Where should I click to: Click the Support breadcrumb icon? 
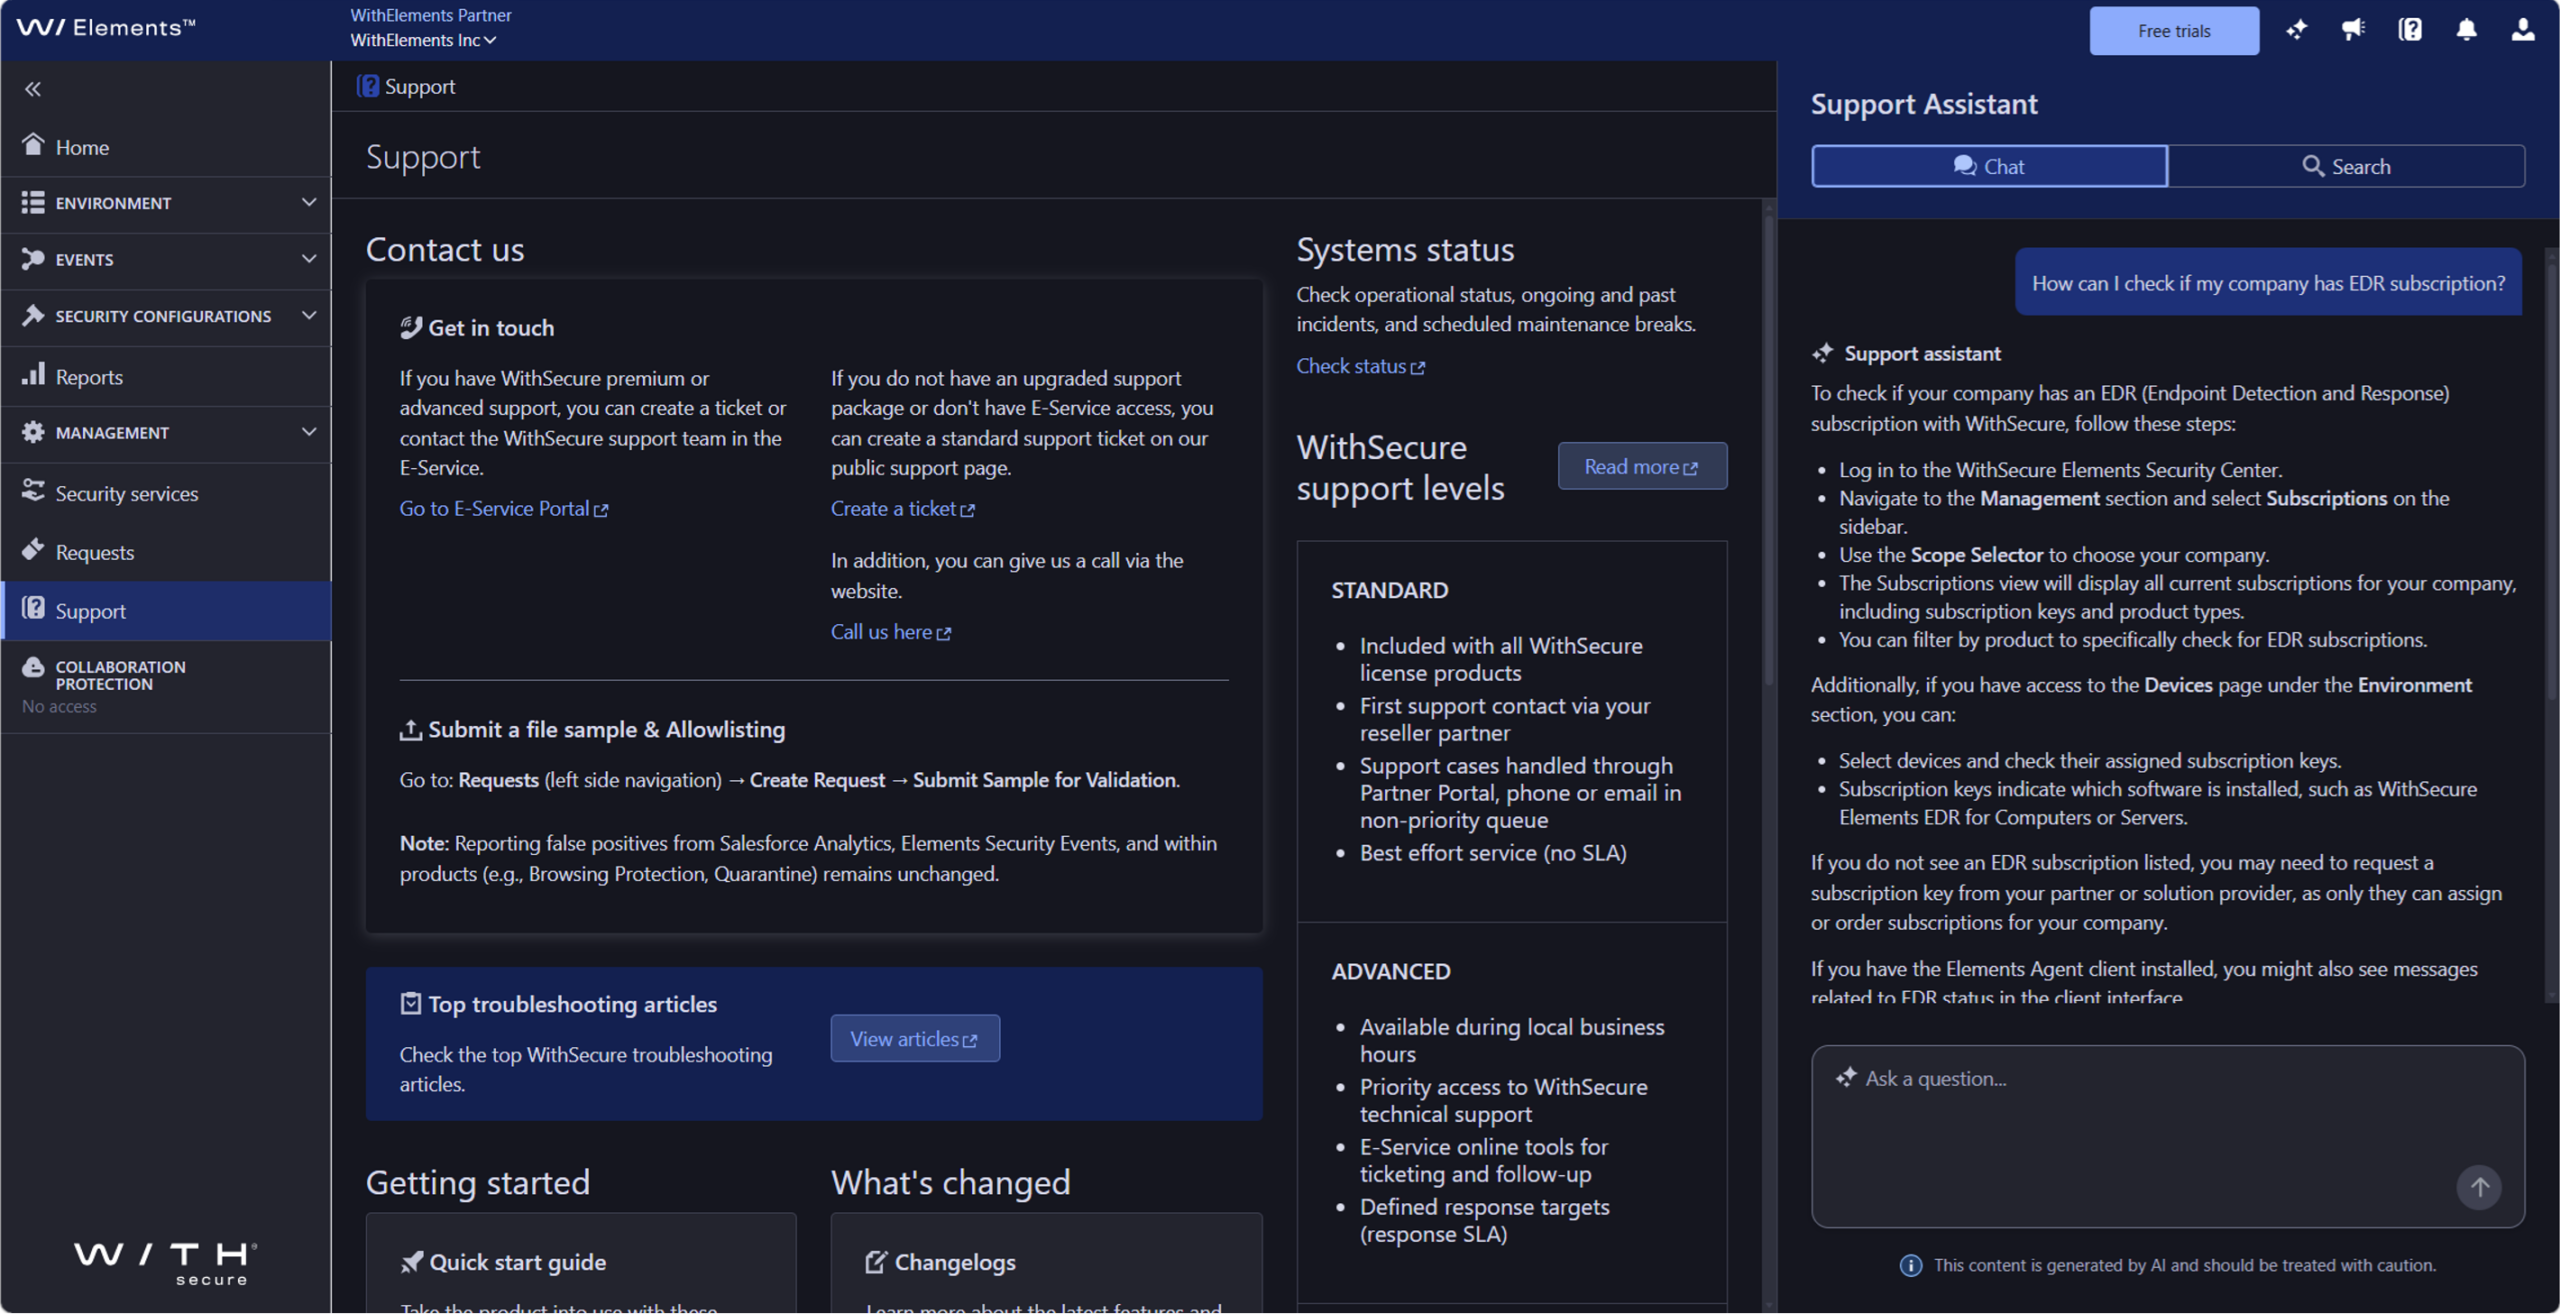coord(368,86)
